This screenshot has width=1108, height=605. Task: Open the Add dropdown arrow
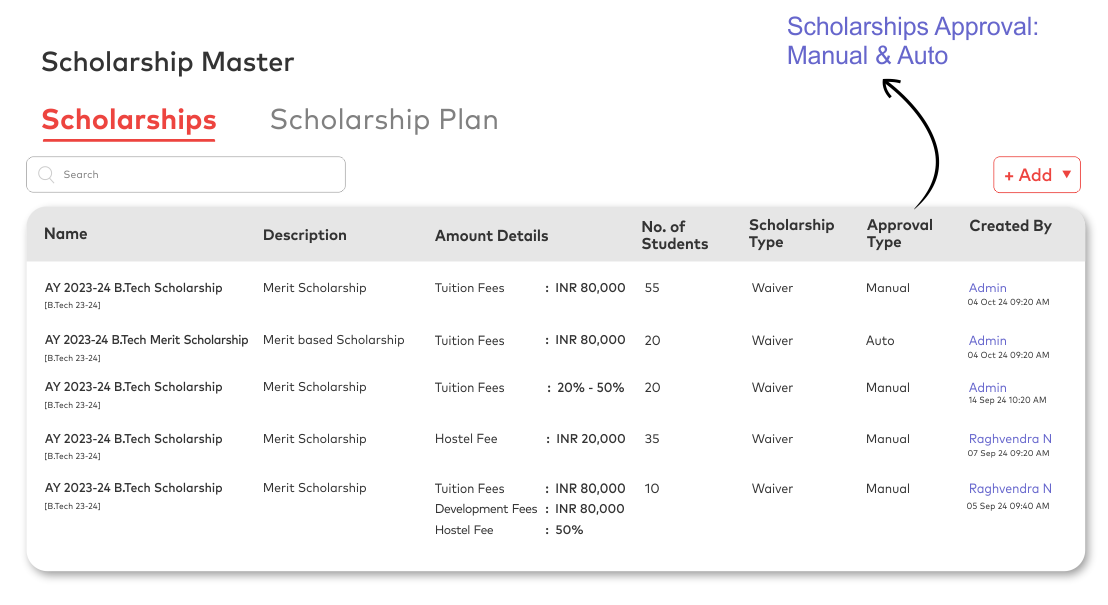tap(1067, 174)
